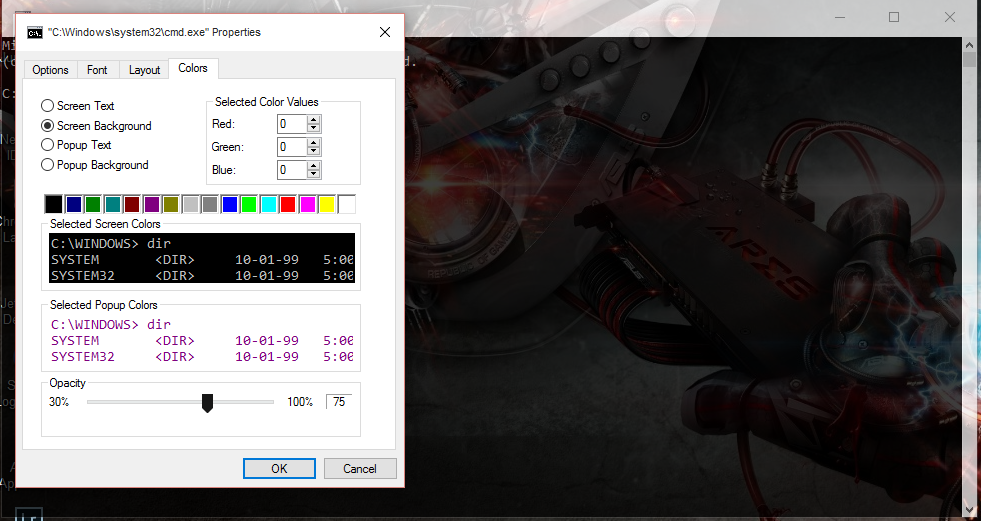Screen dimensions: 981x521
Task: Pick the bright green color swatch
Action: (x=249, y=204)
